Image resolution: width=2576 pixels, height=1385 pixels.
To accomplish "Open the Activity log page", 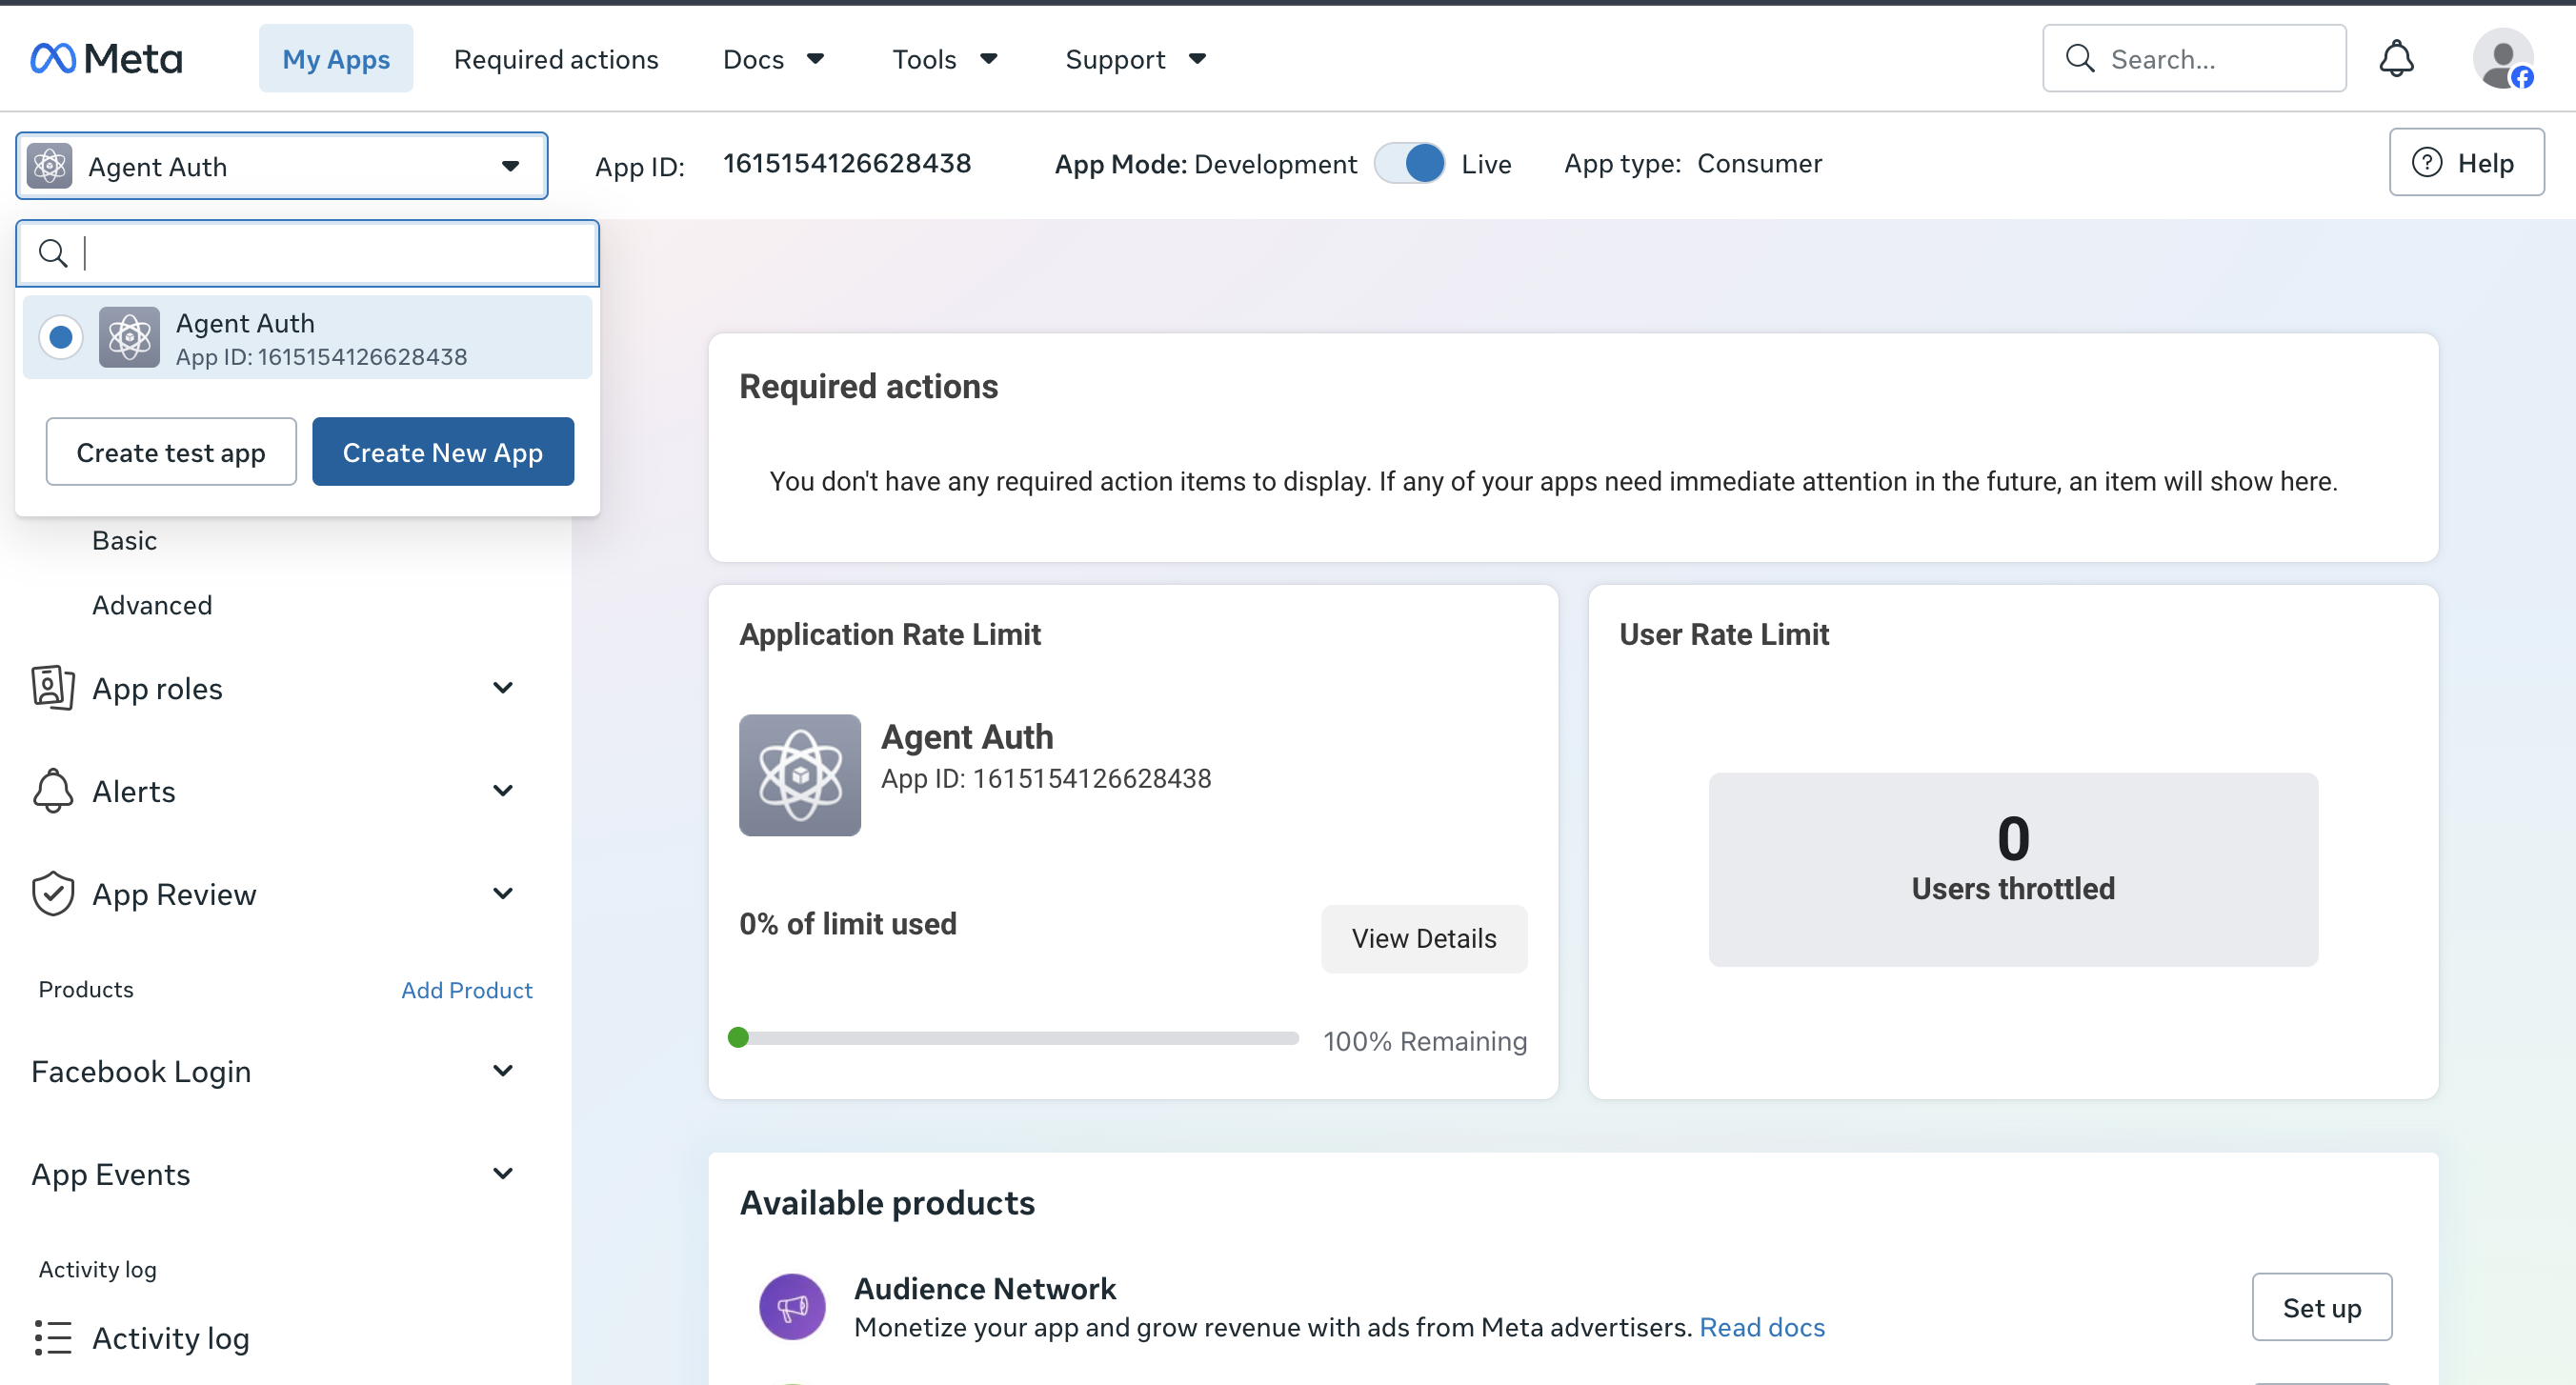I will coord(170,1338).
